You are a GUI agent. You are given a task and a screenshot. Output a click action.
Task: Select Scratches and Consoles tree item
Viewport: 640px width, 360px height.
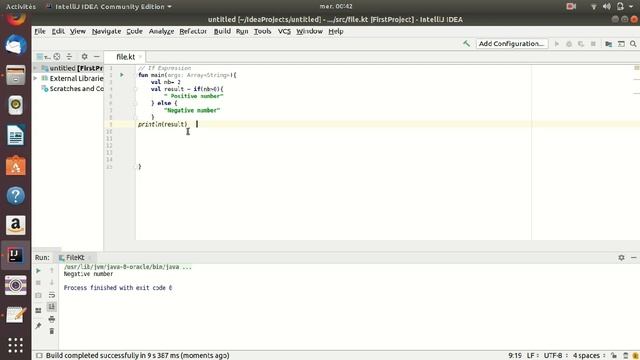[x=72, y=89]
